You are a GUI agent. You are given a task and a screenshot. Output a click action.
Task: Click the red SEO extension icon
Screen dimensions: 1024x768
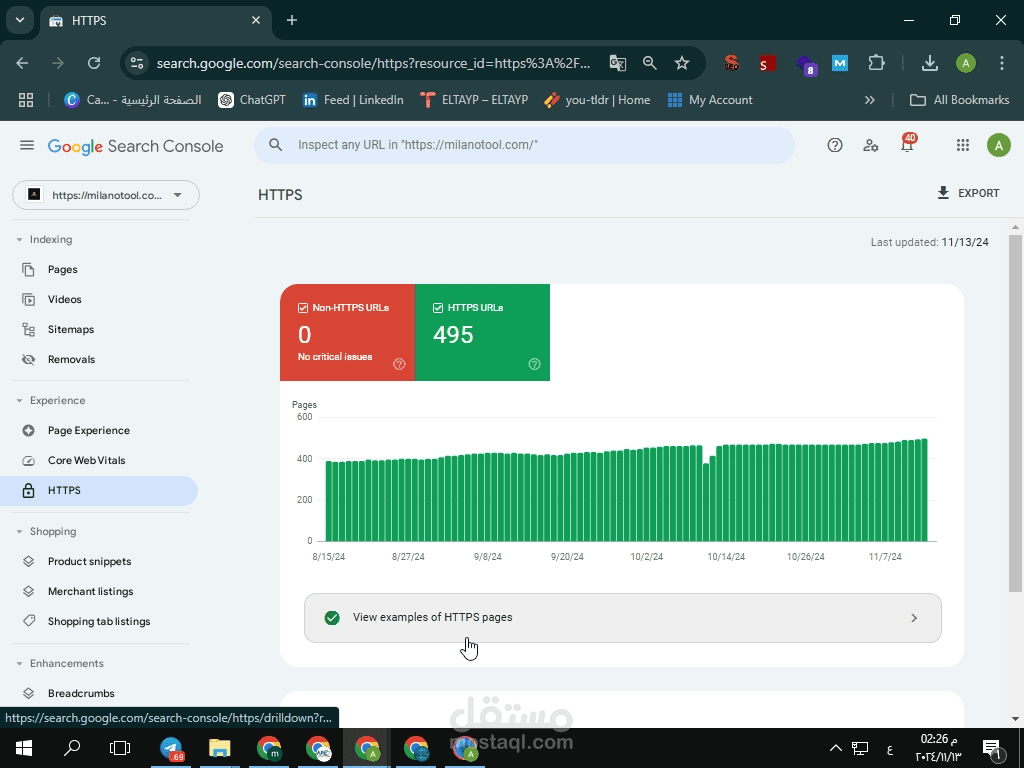click(731, 63)
